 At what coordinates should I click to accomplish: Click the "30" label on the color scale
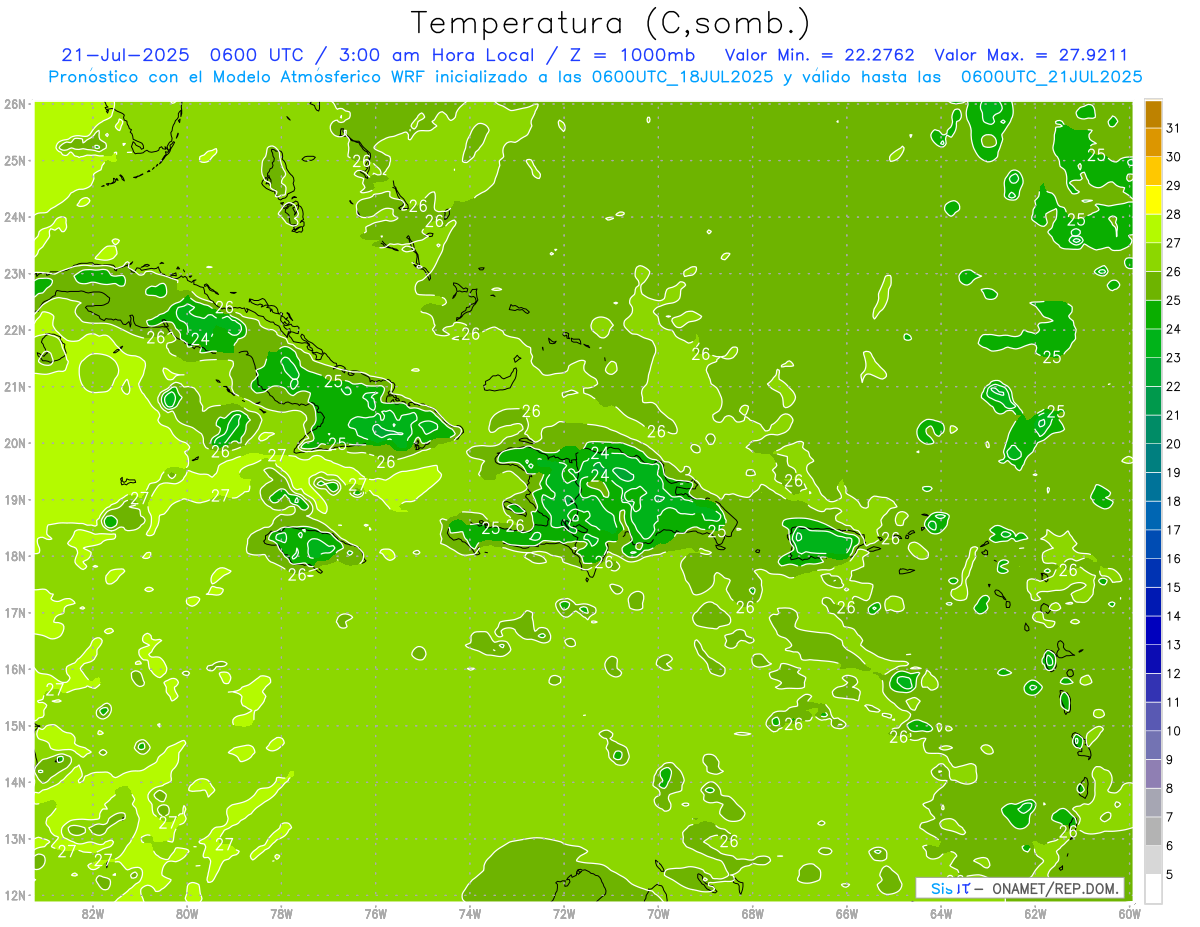[1173, 157]
